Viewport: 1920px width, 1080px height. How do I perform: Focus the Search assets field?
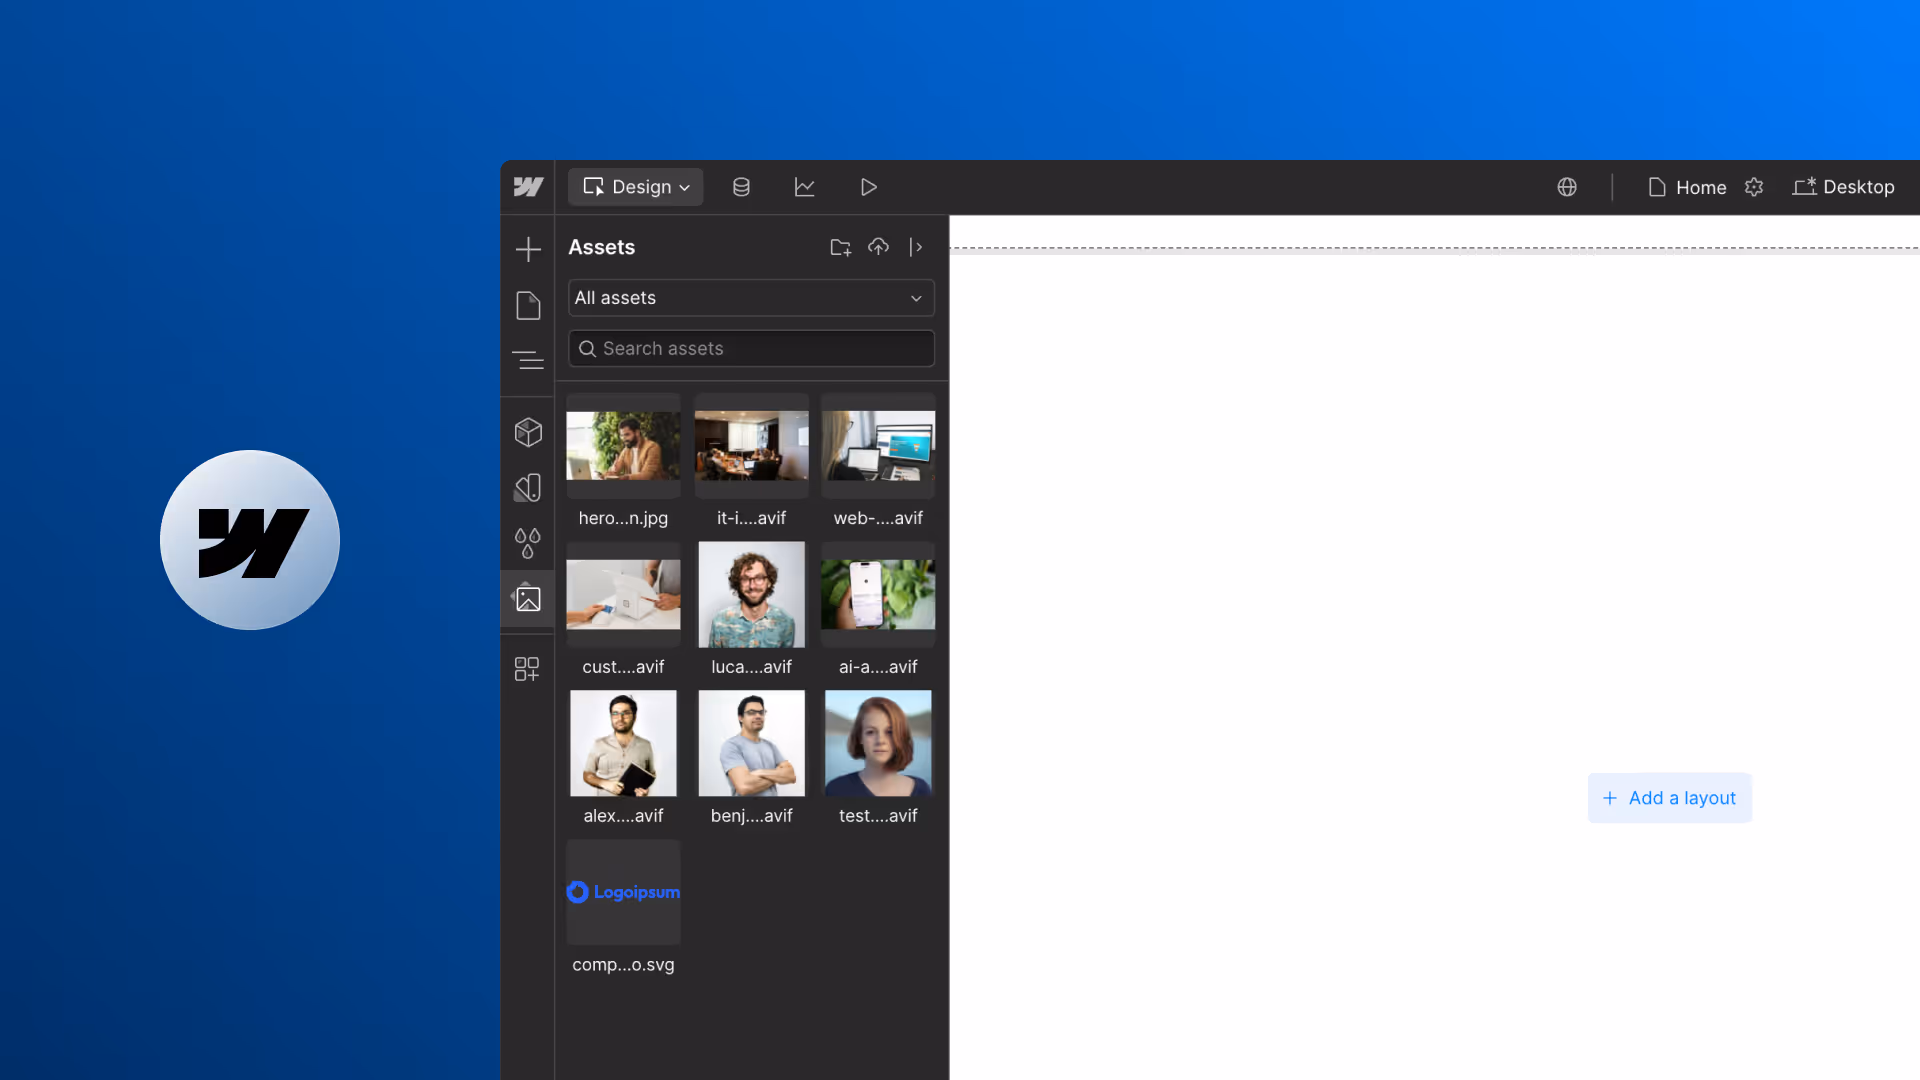(751, 349)
